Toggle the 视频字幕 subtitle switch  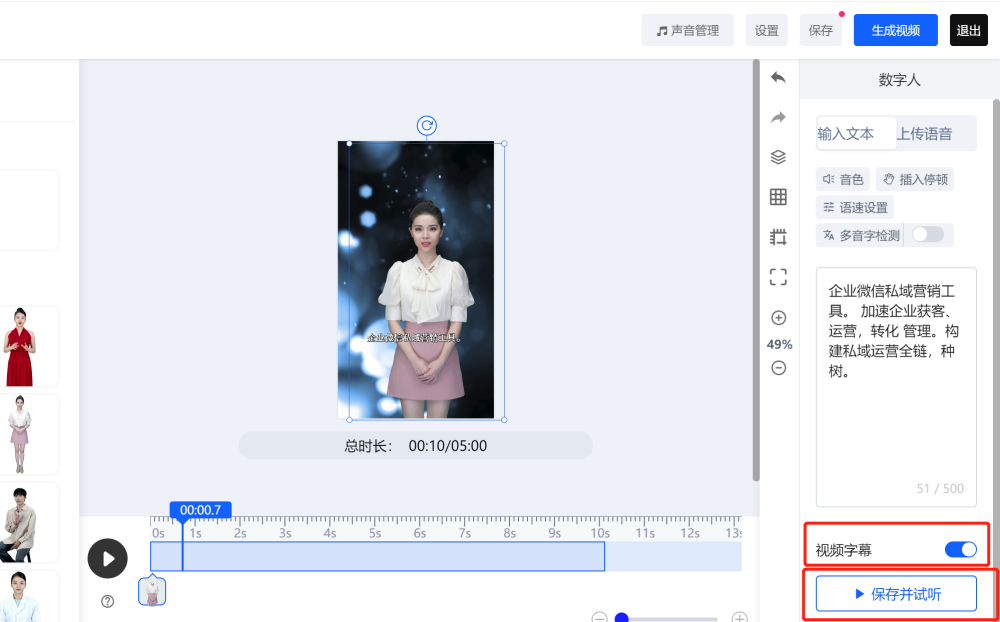[x=960, y=549]
